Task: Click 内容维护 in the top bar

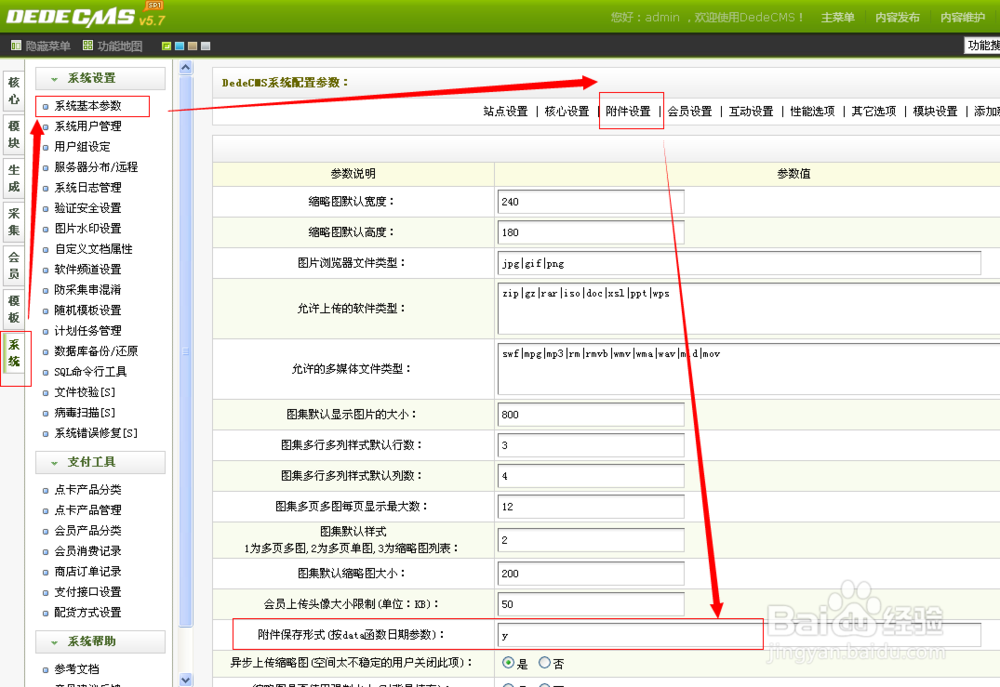Action: point(962,17)
